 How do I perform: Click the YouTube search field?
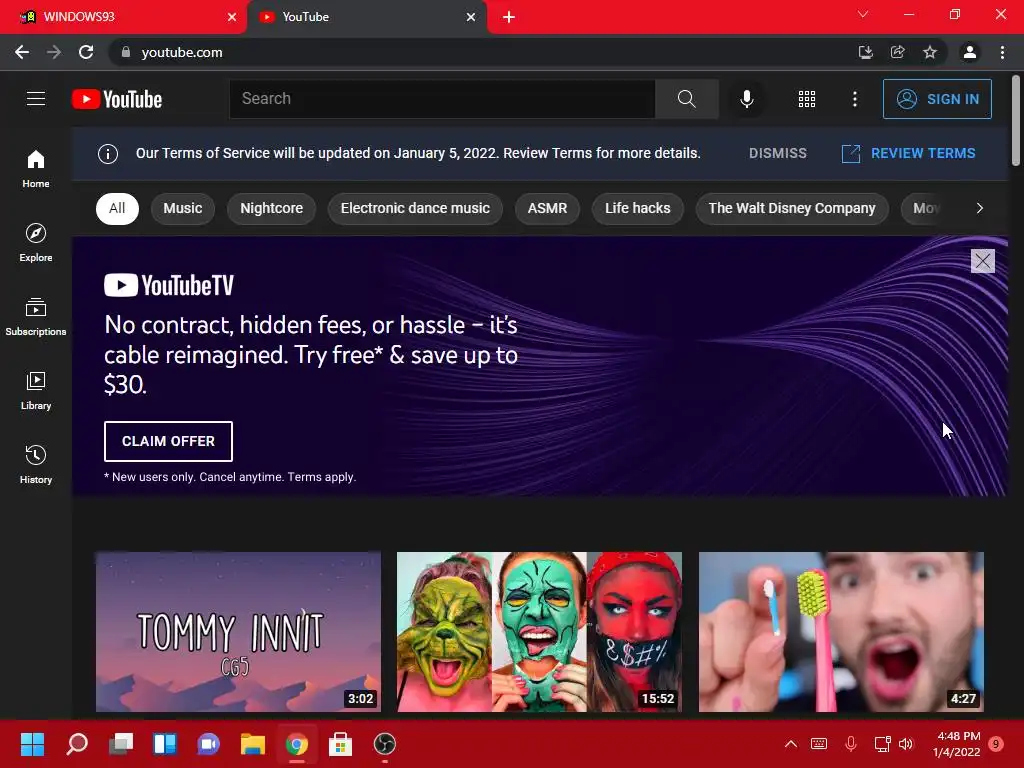(x=442, y=99)
